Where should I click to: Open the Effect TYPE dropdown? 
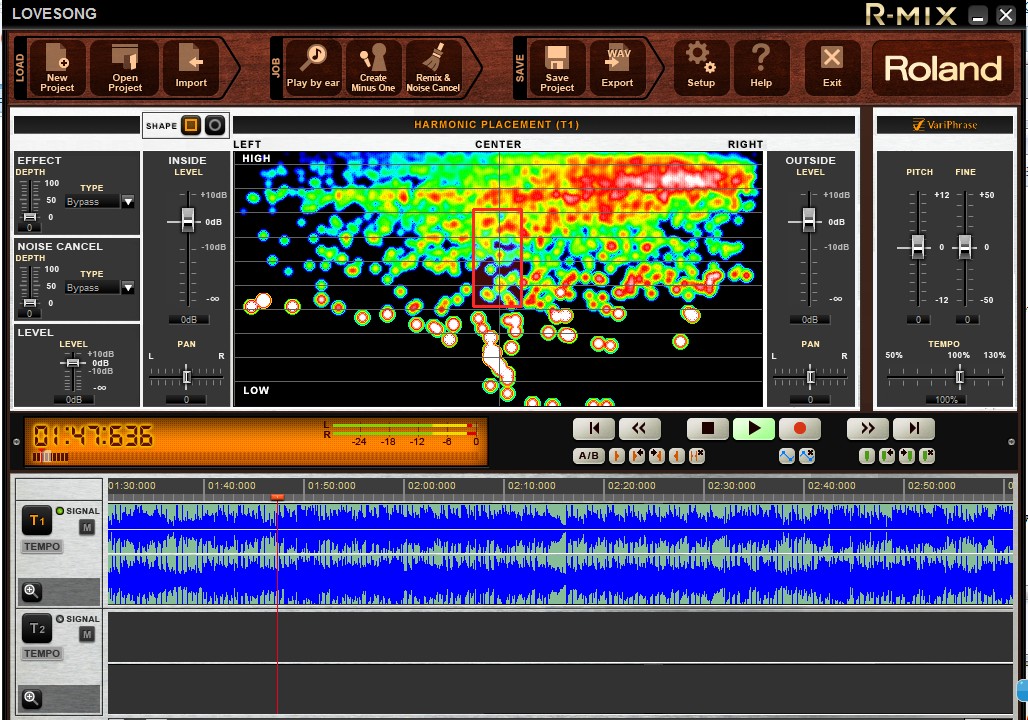pos(128,201)
